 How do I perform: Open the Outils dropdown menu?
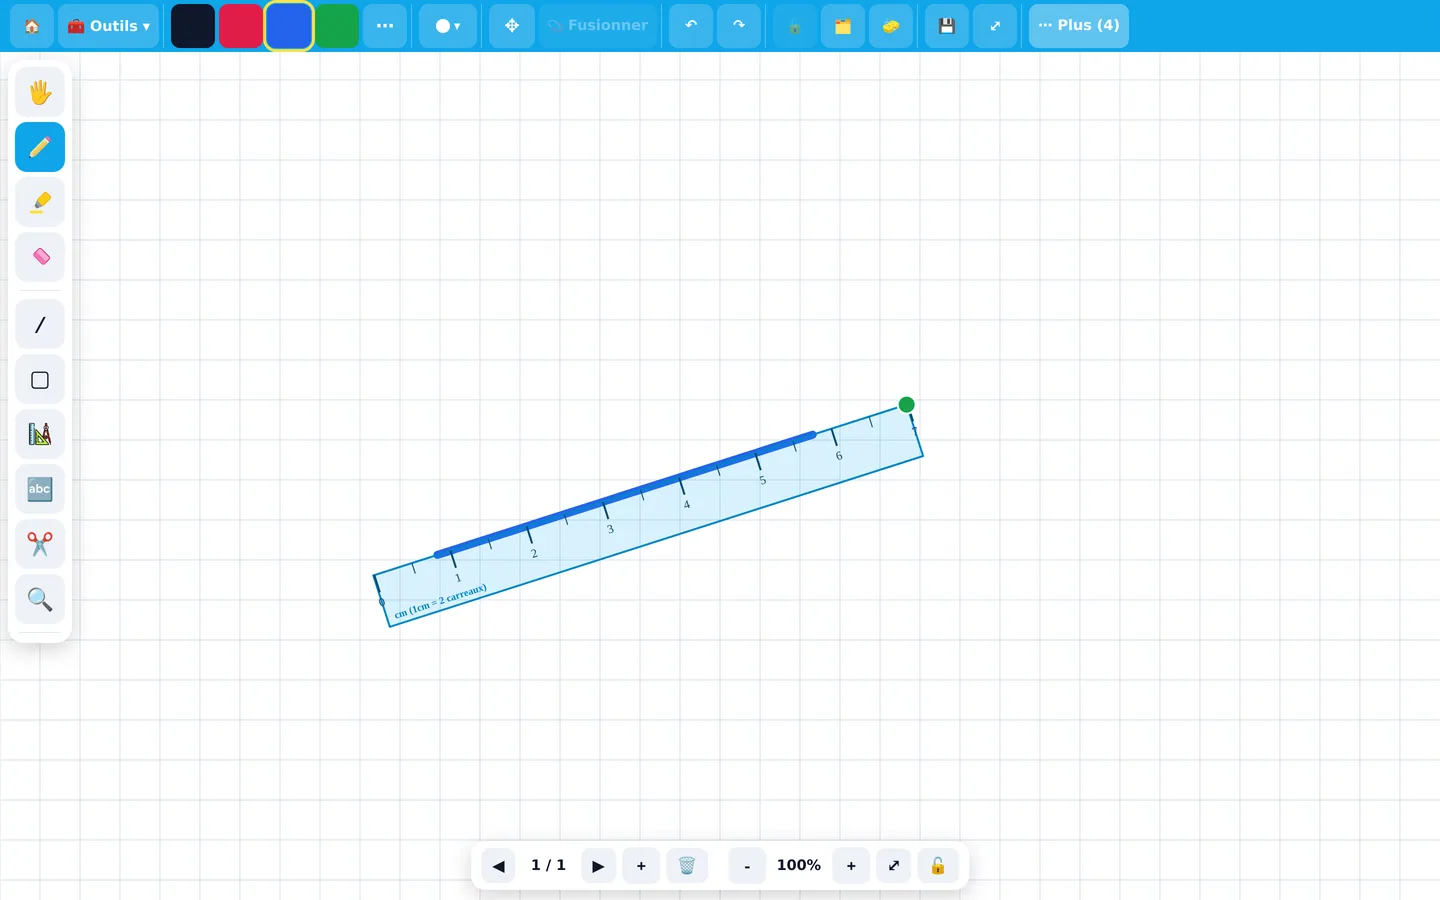tap(108, 26)
